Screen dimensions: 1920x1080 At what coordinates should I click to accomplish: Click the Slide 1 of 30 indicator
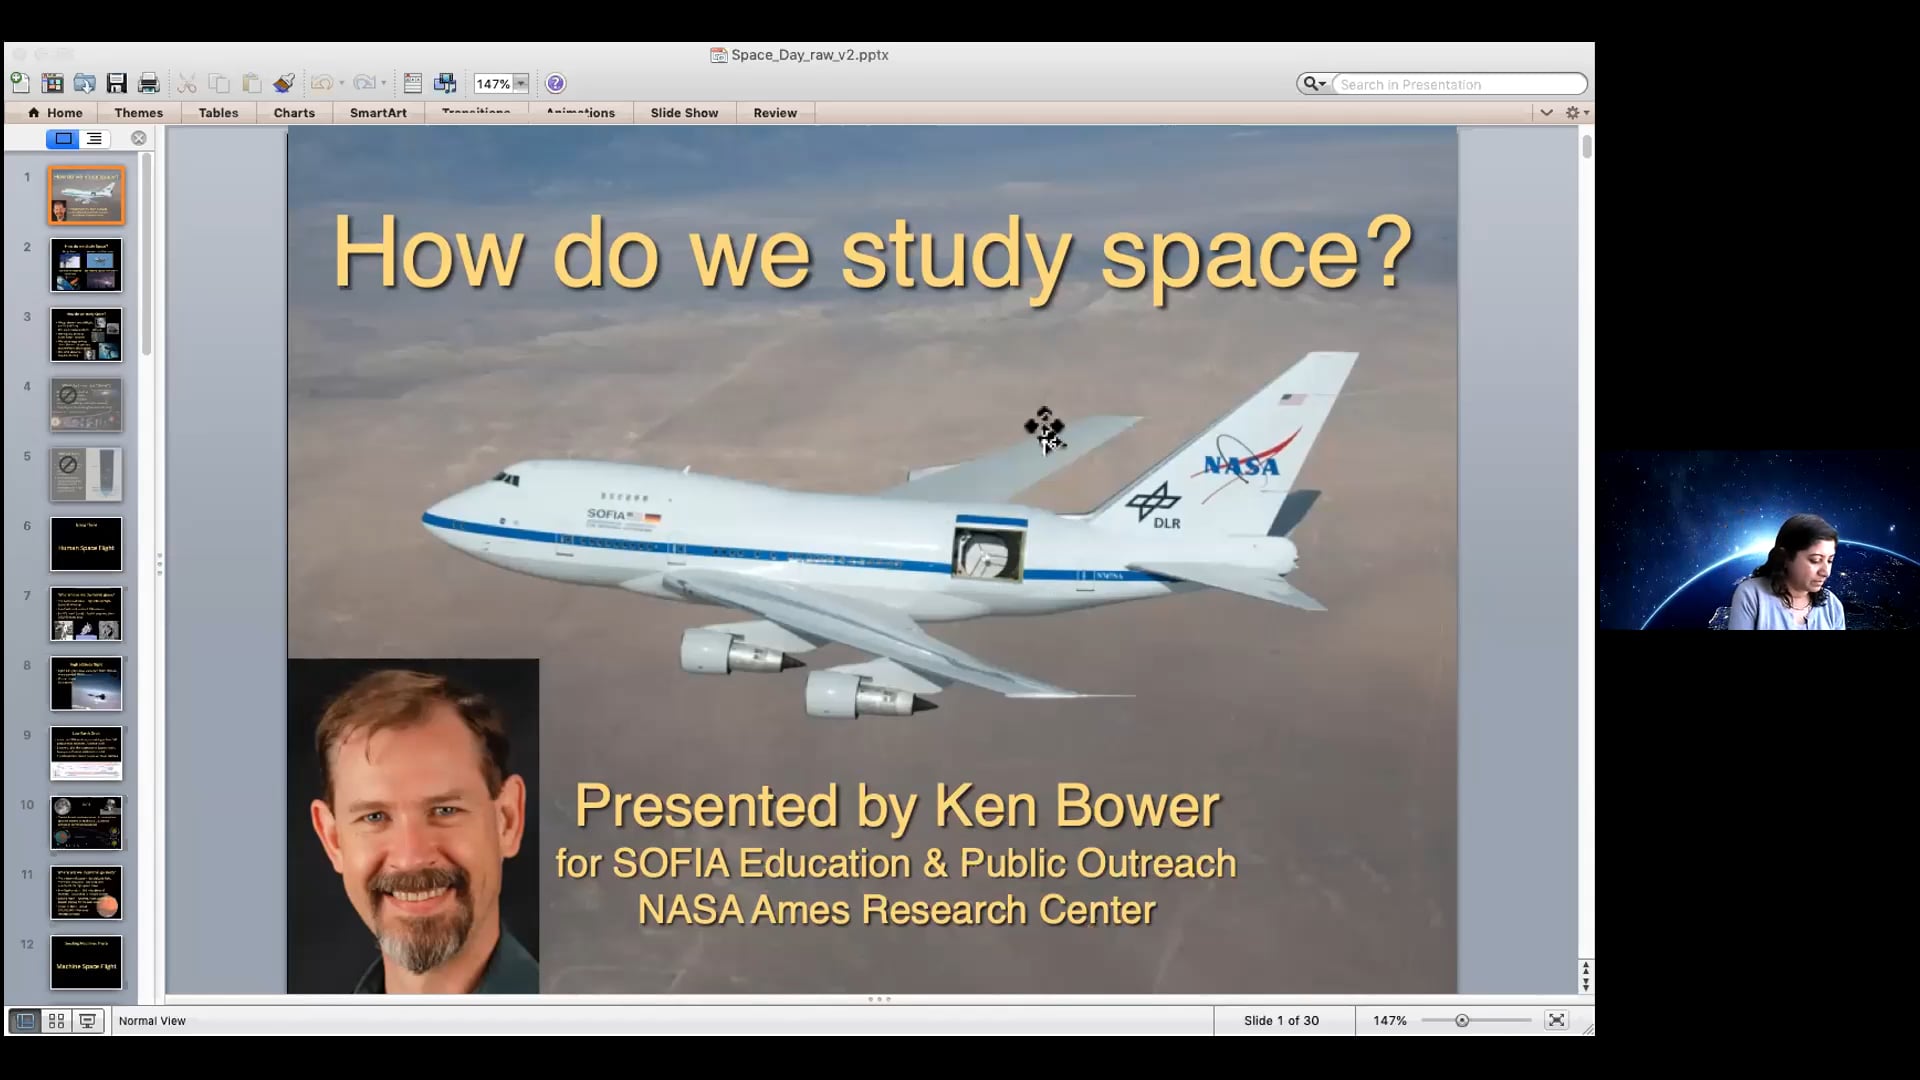click(1281, 1021)
